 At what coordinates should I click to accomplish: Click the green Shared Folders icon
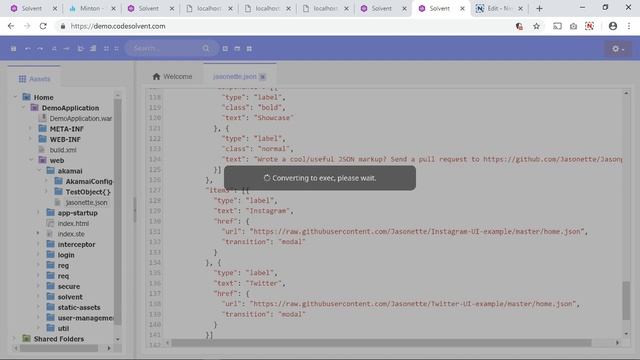click(27, 338)
